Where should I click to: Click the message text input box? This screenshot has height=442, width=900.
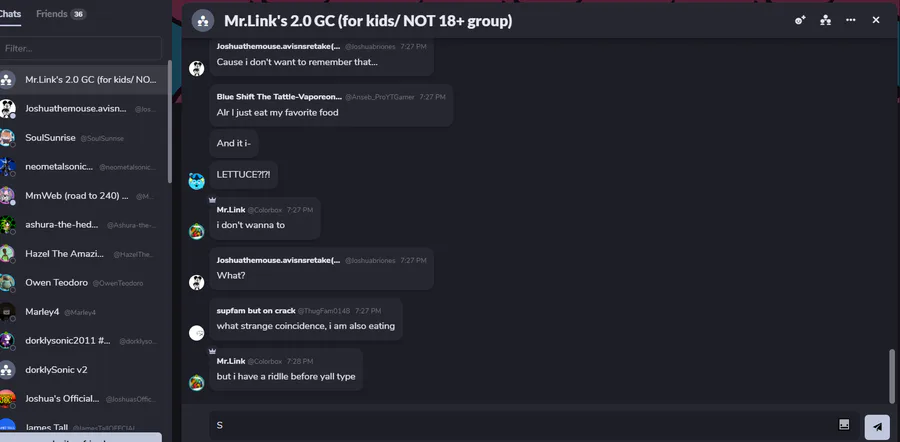tap(520, 425)
